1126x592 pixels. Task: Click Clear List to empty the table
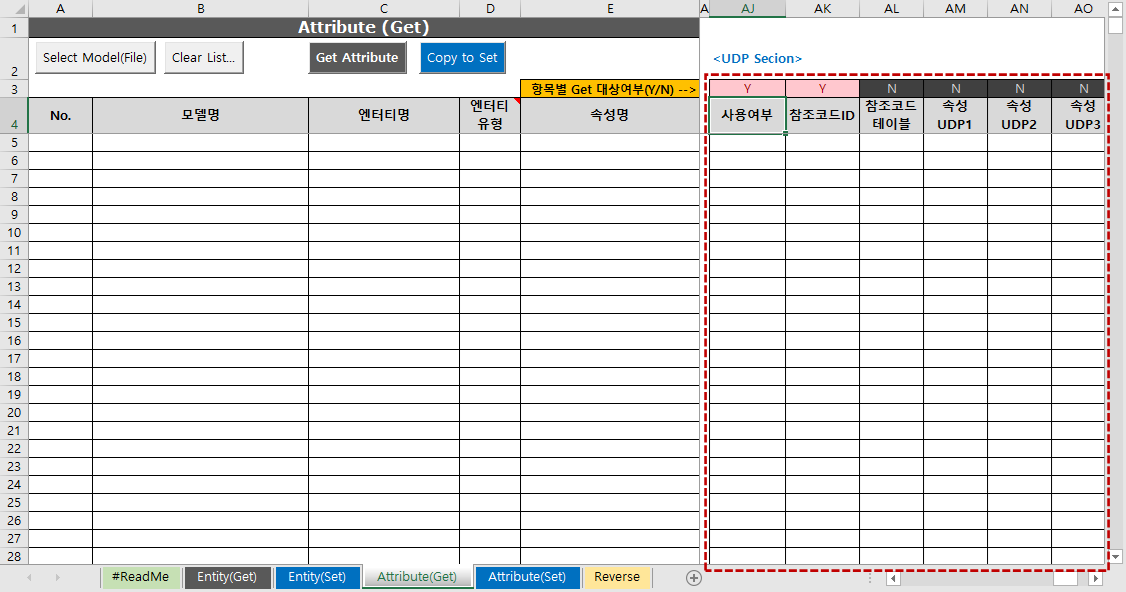pyautogui.click(x=203, y=57)
